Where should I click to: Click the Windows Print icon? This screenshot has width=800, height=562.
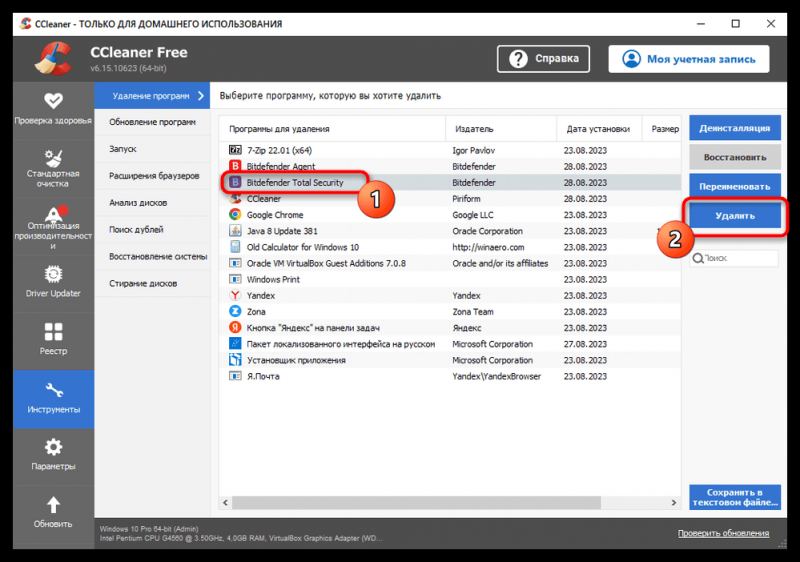point(235,279)
